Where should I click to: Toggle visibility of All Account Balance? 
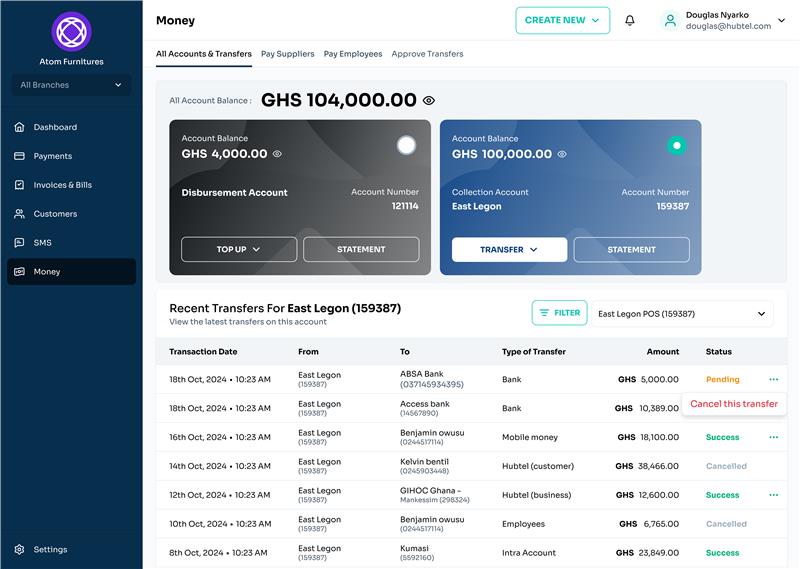[429, 100]
